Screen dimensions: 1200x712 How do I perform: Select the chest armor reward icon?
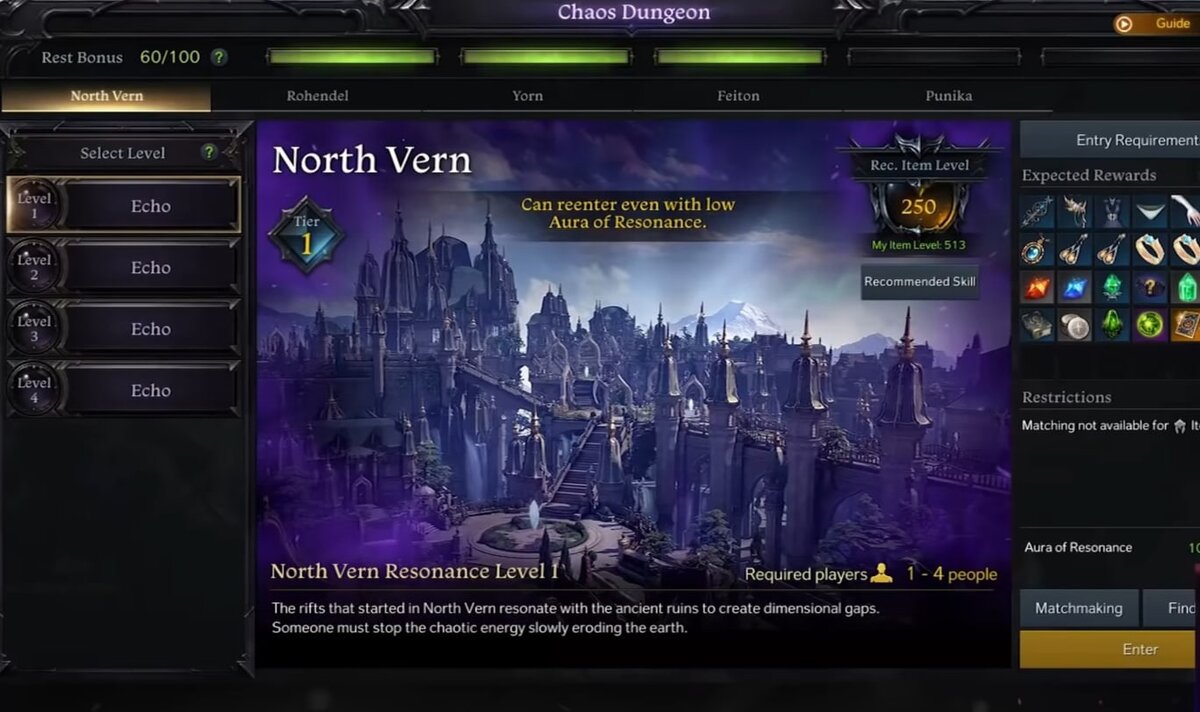click(1113, 211)
